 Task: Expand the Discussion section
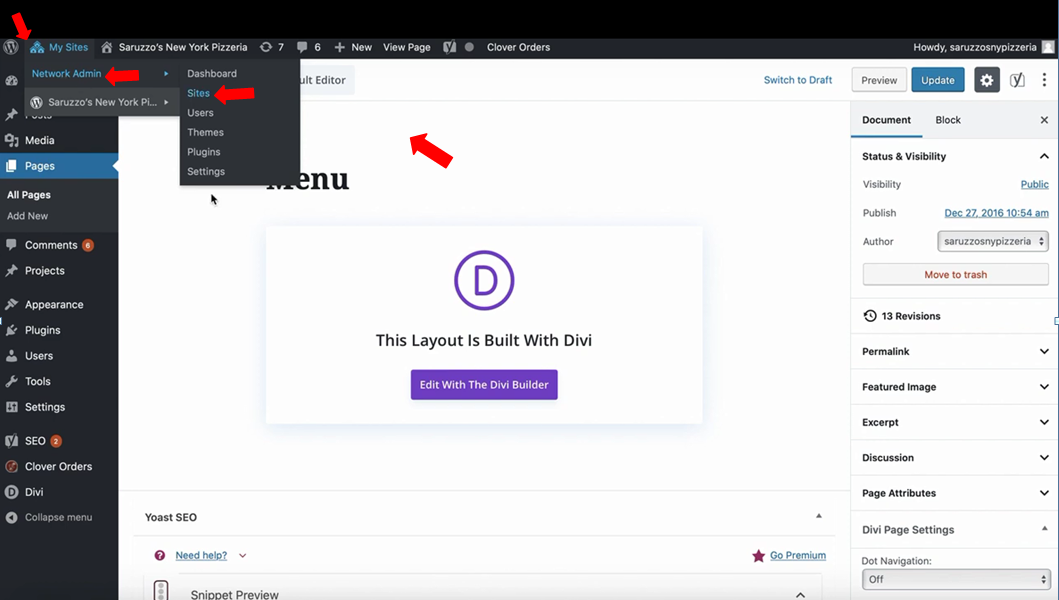pos(955,457)
